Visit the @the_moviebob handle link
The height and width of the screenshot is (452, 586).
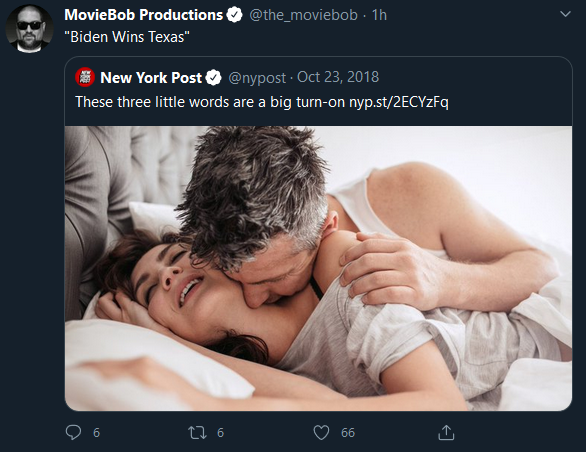click(303, 15)
